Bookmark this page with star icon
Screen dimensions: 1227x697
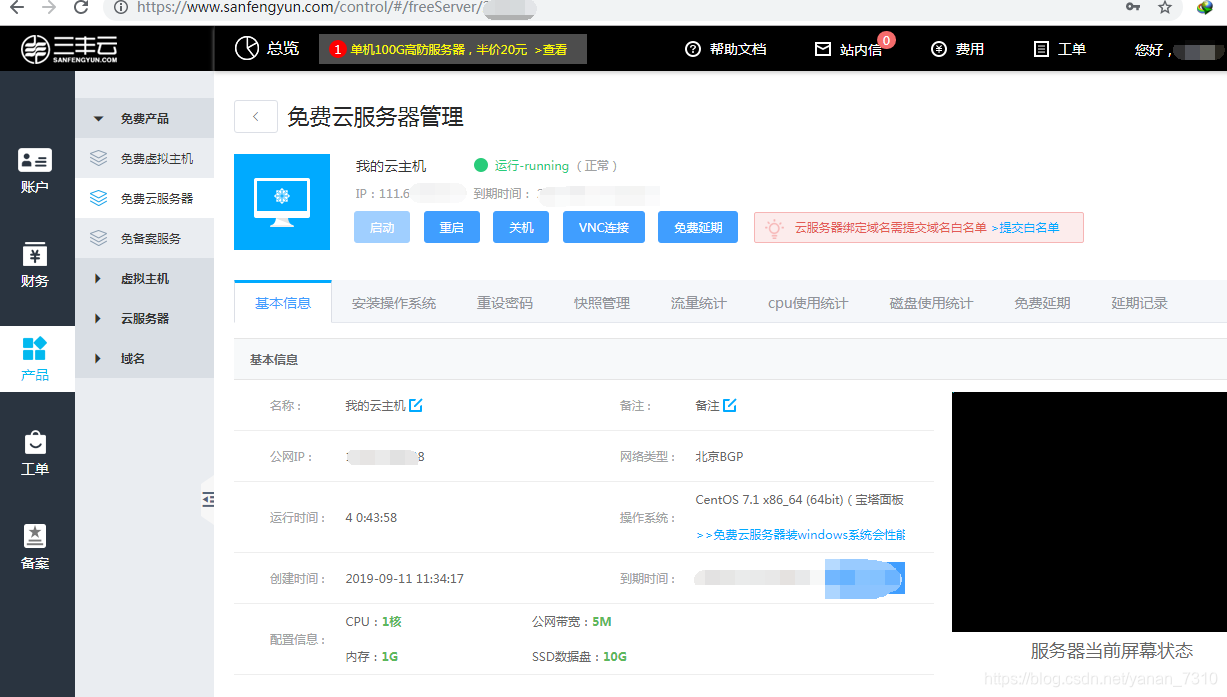tap(1165, 7)
